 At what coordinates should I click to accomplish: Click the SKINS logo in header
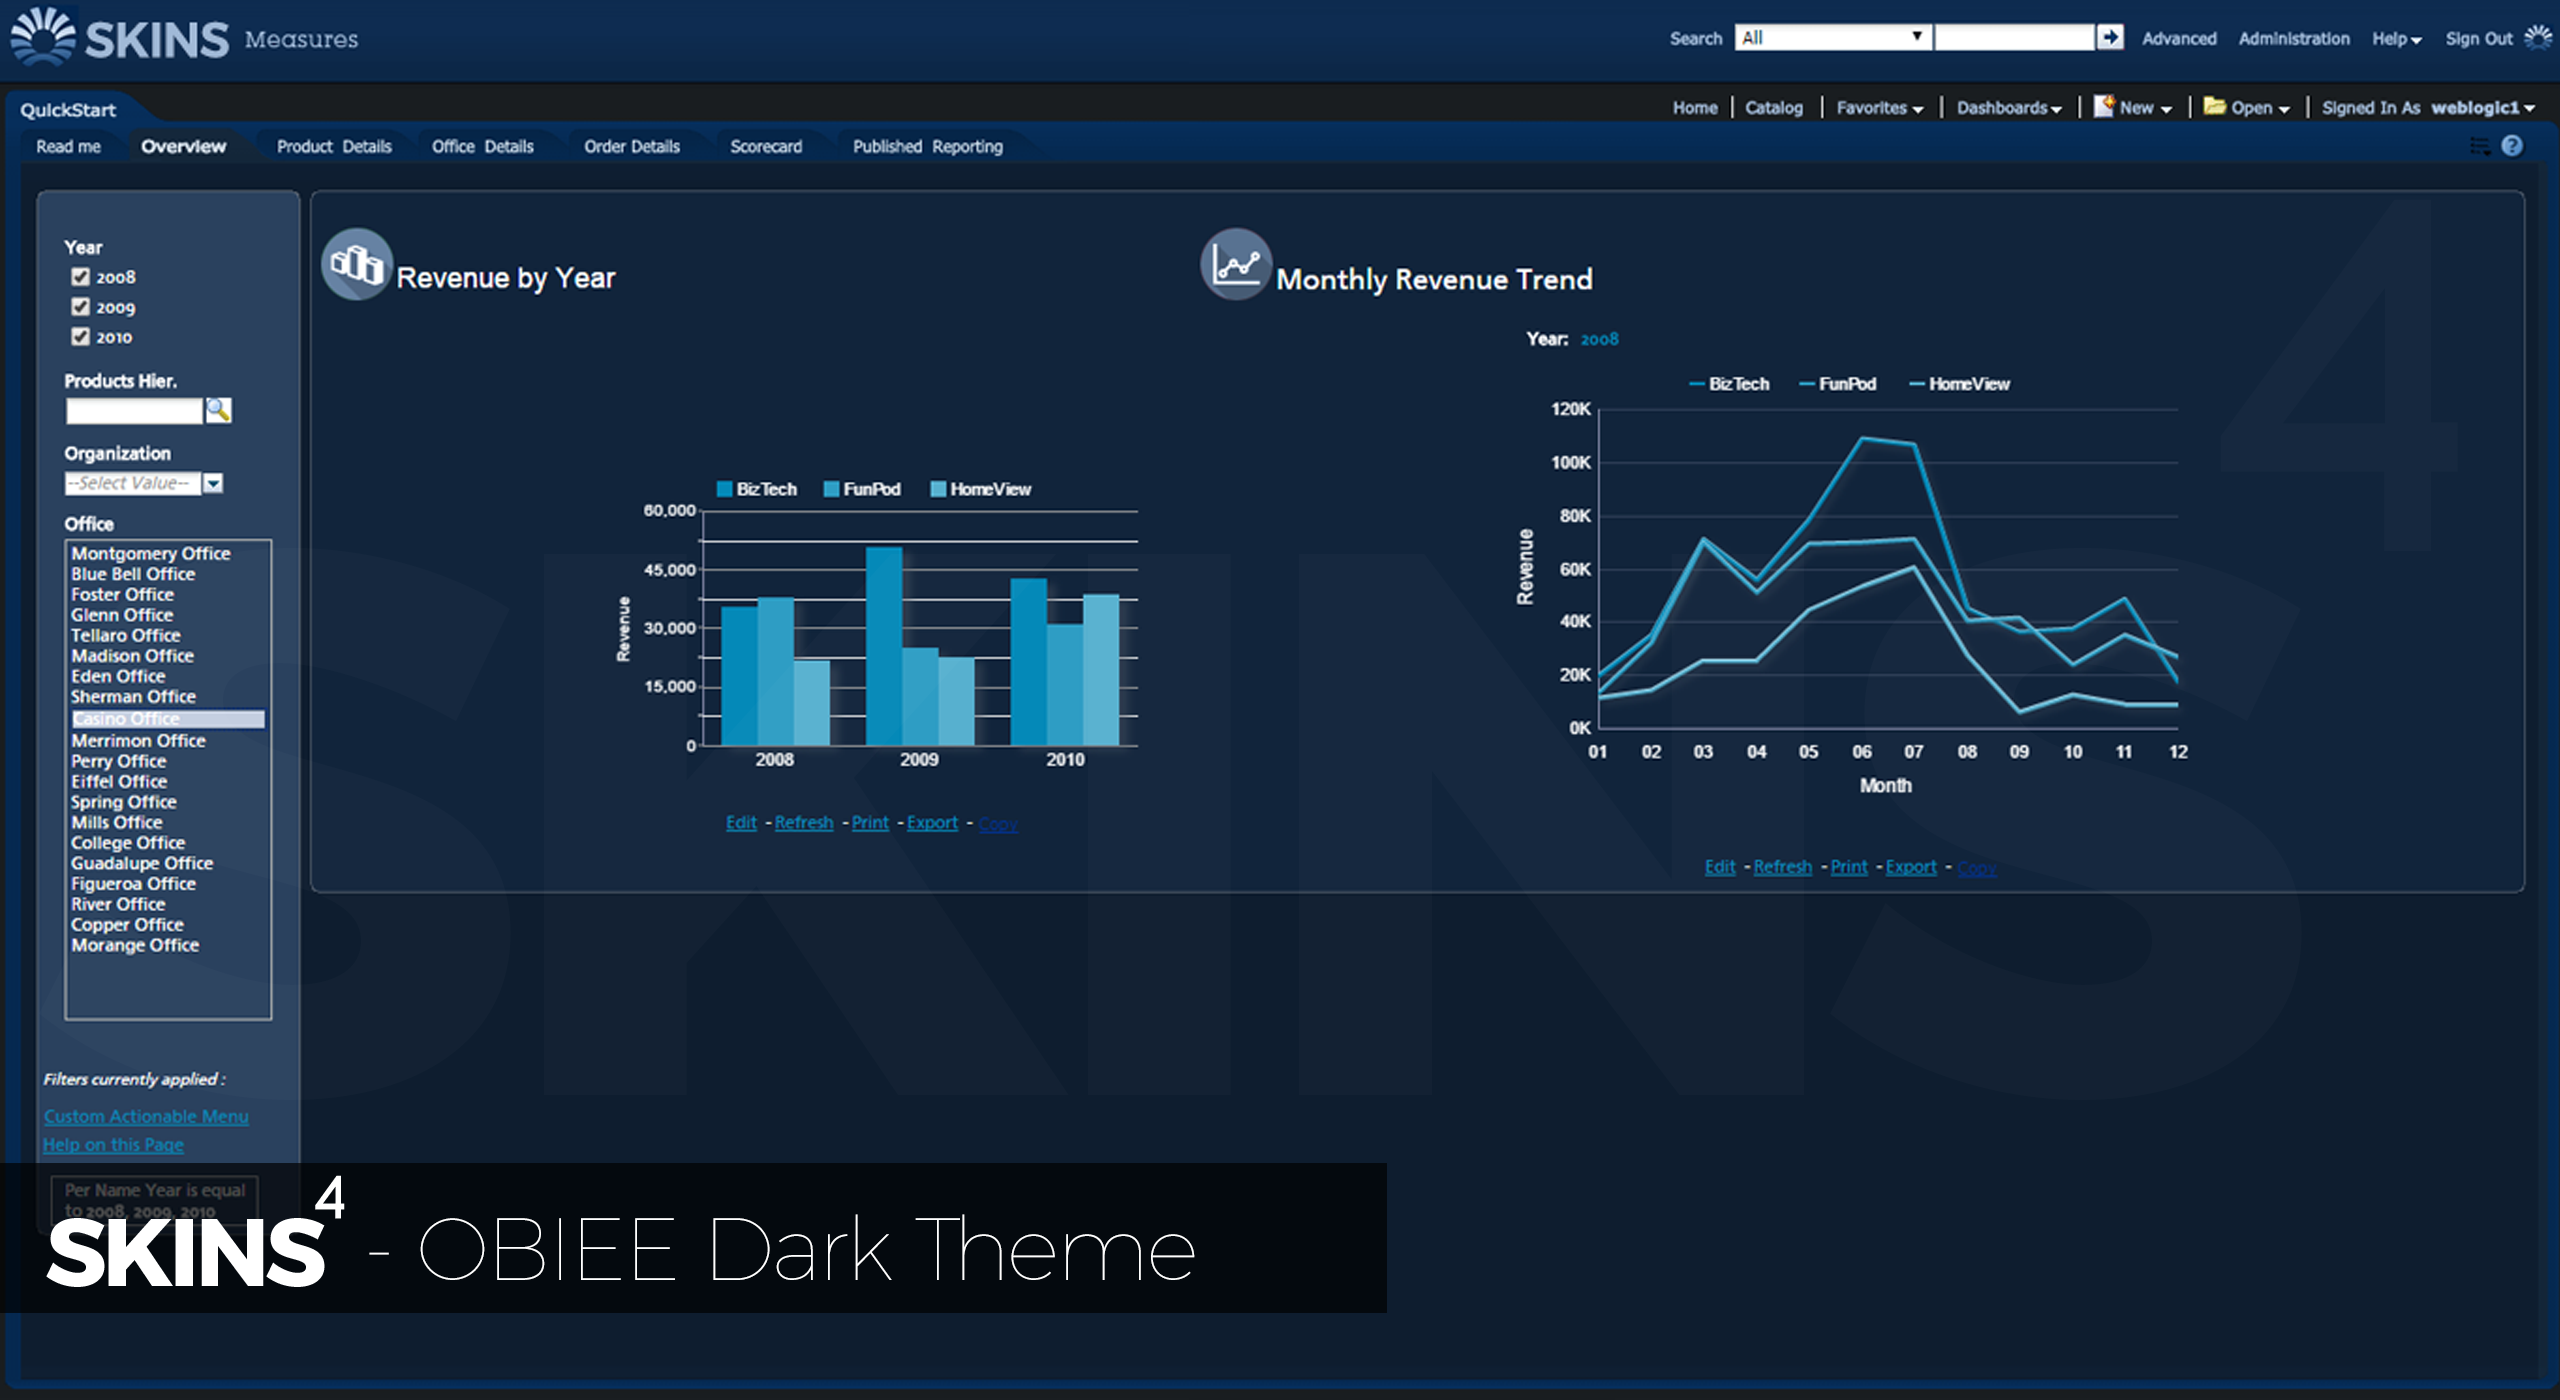(x=120, y=38)
